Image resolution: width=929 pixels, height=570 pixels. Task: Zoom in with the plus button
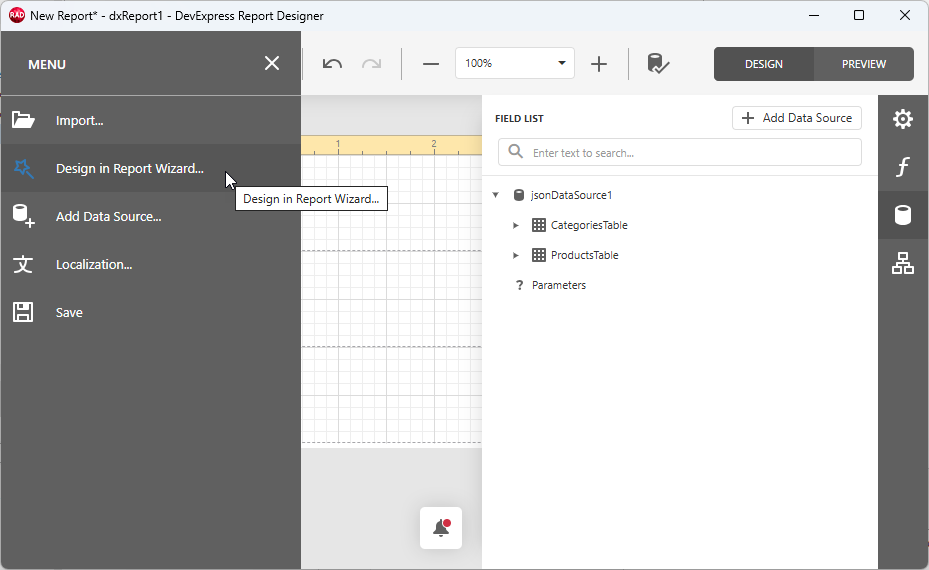[x=599, y=63]
